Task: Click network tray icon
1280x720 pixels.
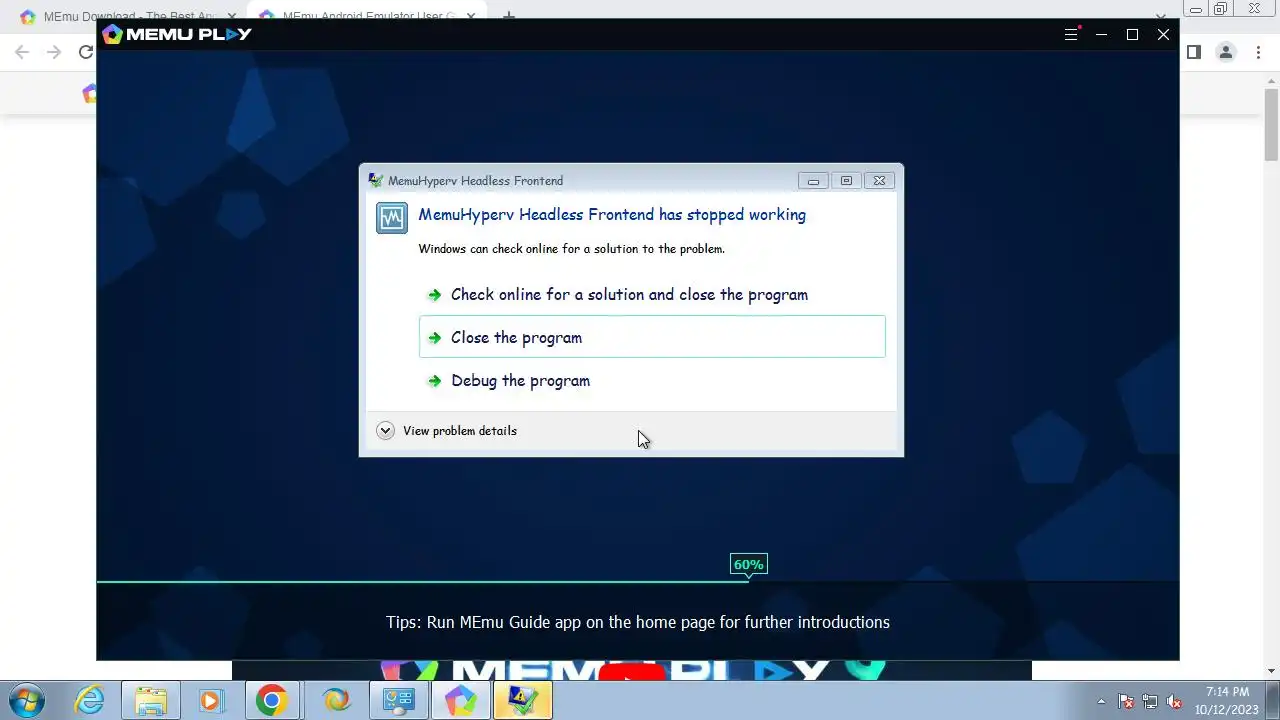Action: coord(1150,702)
